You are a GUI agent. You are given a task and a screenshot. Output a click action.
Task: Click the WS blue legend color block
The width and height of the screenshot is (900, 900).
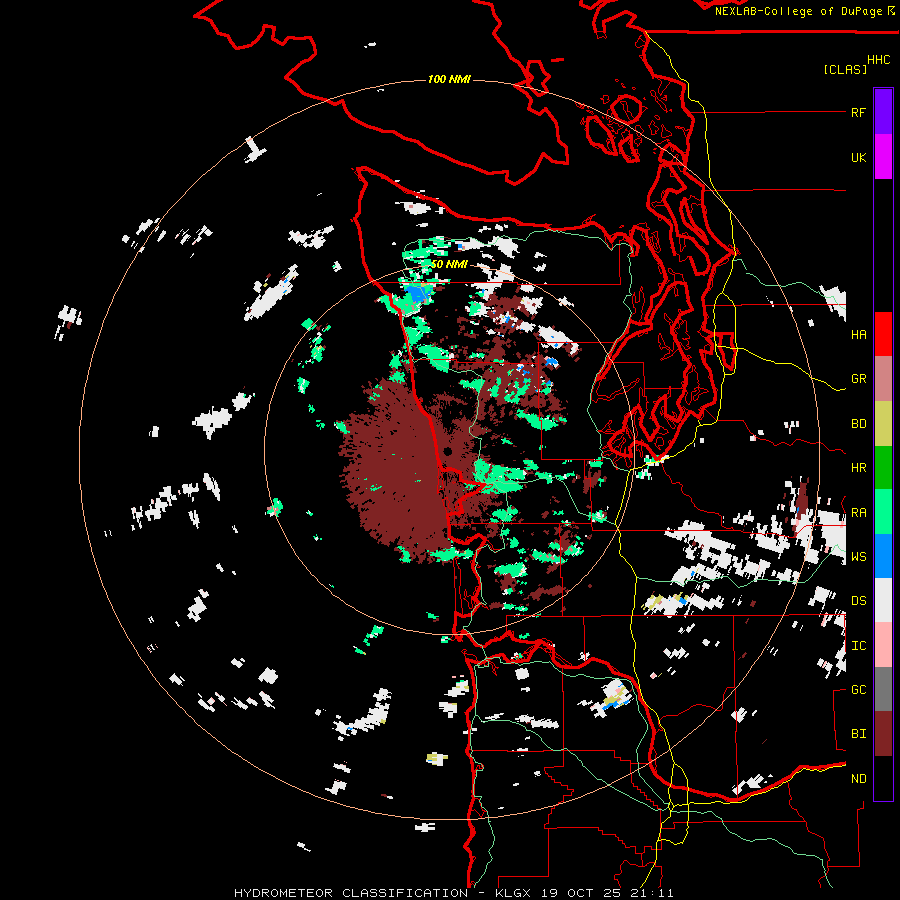(883, 556)
